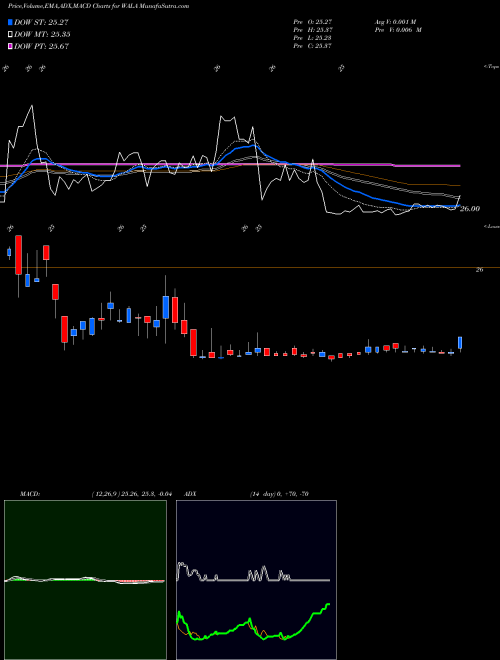The width and height of the screenshot is (500, 660).
Task: Click the 'MACD:' panel heading
Action: point(30,494)
